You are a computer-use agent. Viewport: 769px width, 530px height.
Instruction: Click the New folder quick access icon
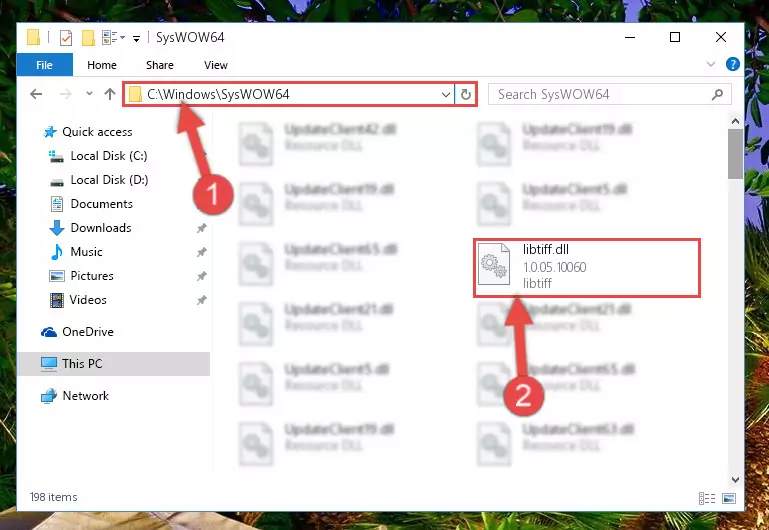coord(88,38)
